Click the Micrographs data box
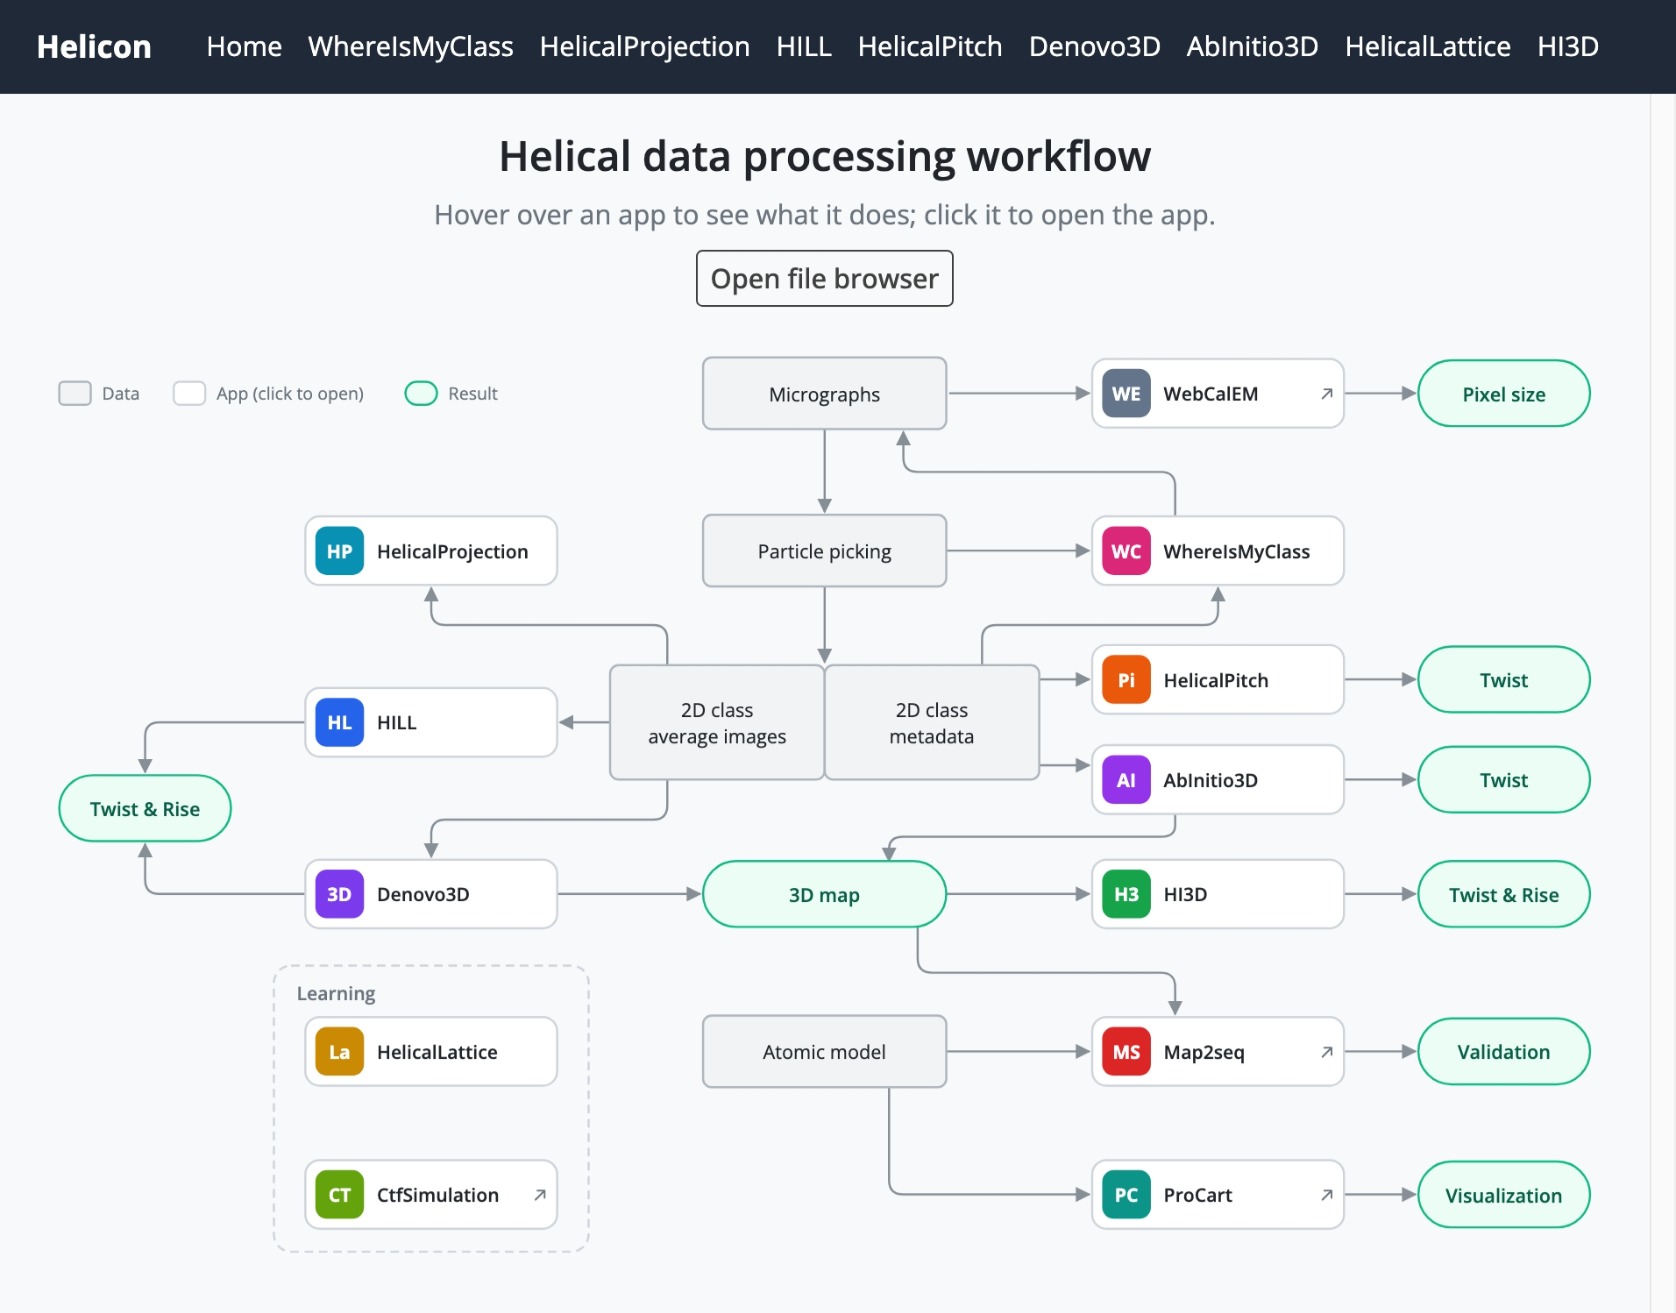1676x1313 pixels. point(824,394)
